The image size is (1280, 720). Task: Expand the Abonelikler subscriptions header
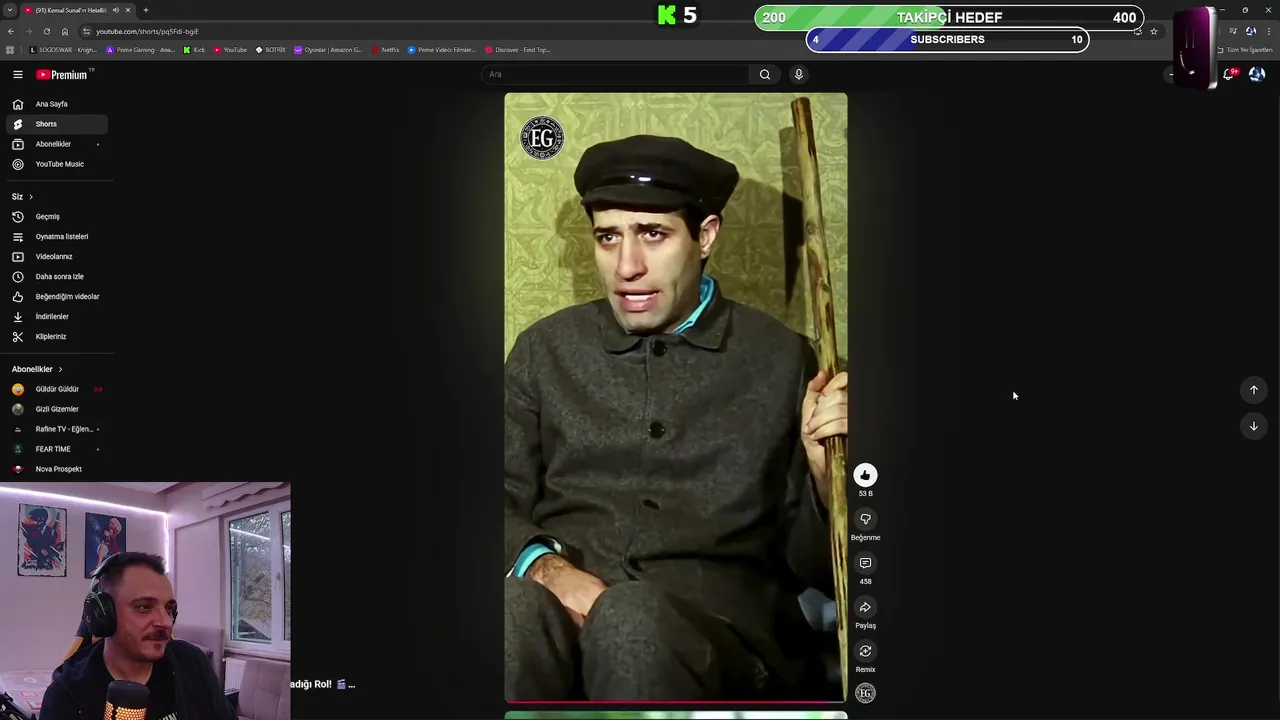pos(37,369)
